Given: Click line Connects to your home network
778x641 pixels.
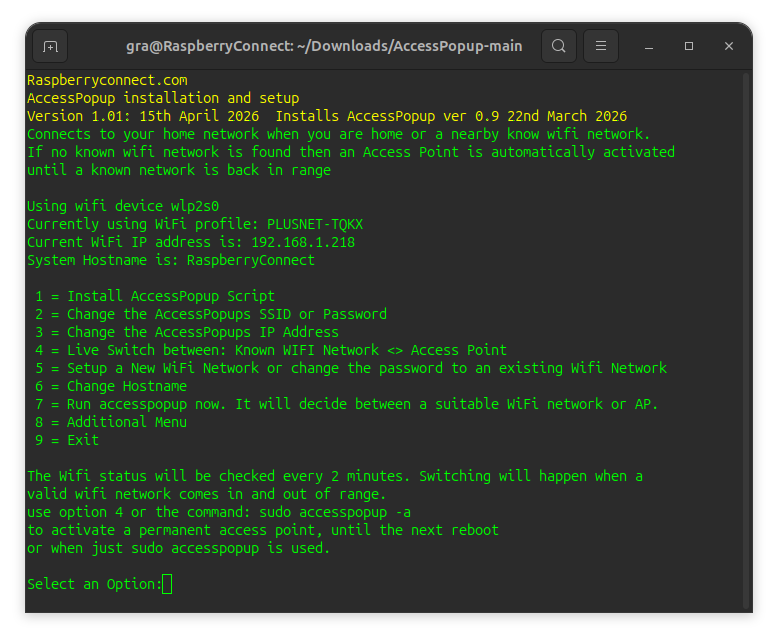Looking at the screenshot, I should click(x=338, y=134).
